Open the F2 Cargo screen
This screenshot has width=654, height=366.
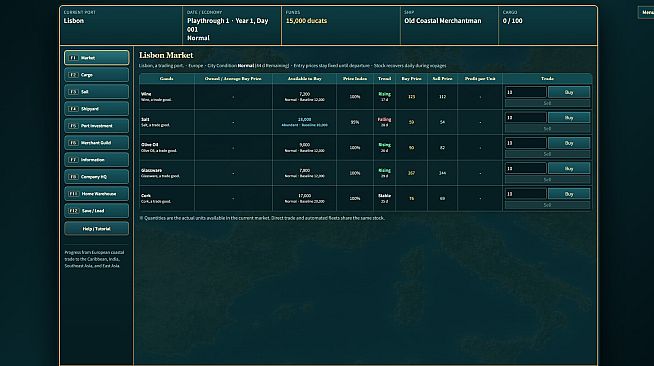pyautogui.click(x=96, y=75)
